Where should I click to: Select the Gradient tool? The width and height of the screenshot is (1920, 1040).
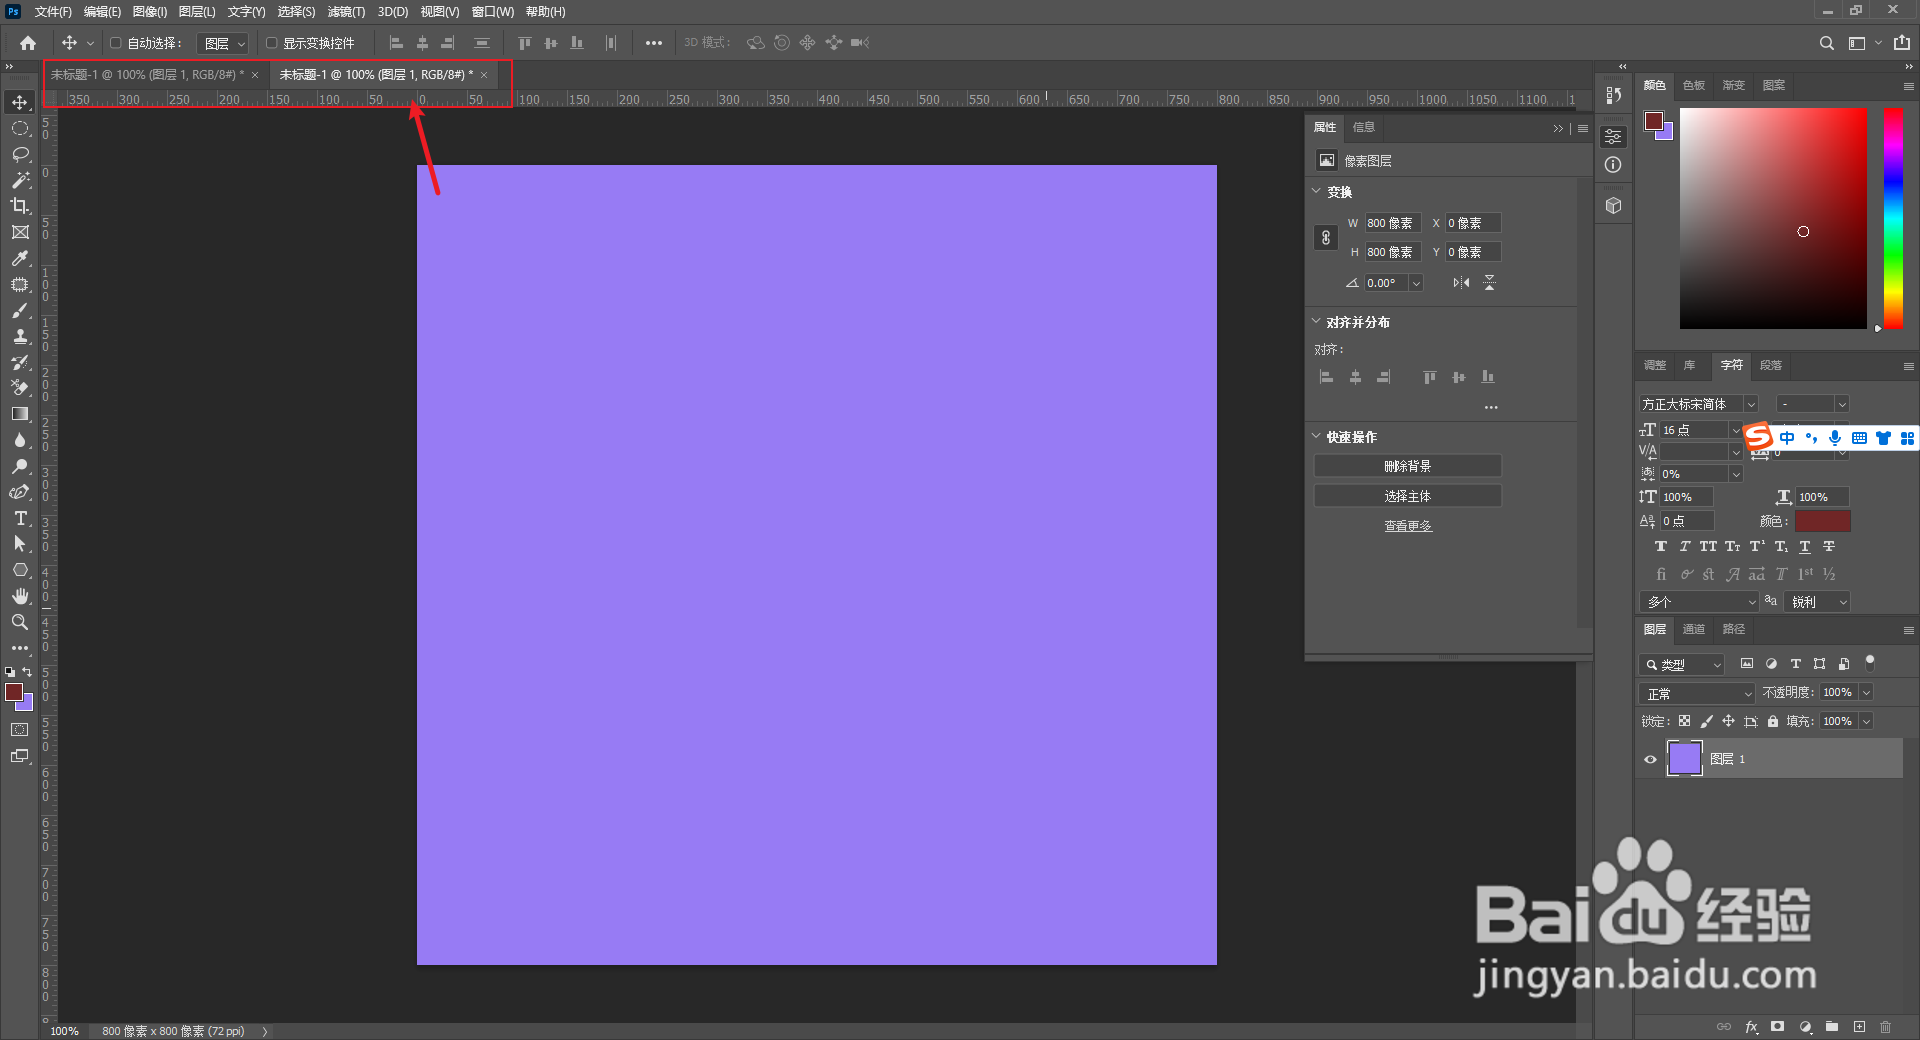click(20, 414)
